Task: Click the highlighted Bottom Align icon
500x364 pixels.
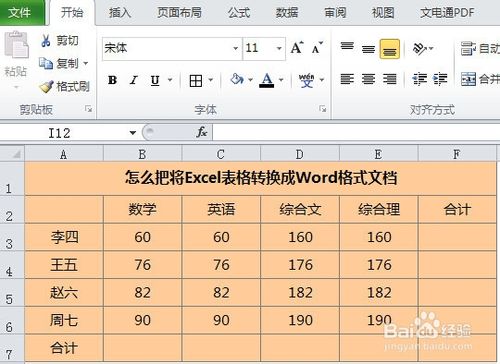Action: 390,49
